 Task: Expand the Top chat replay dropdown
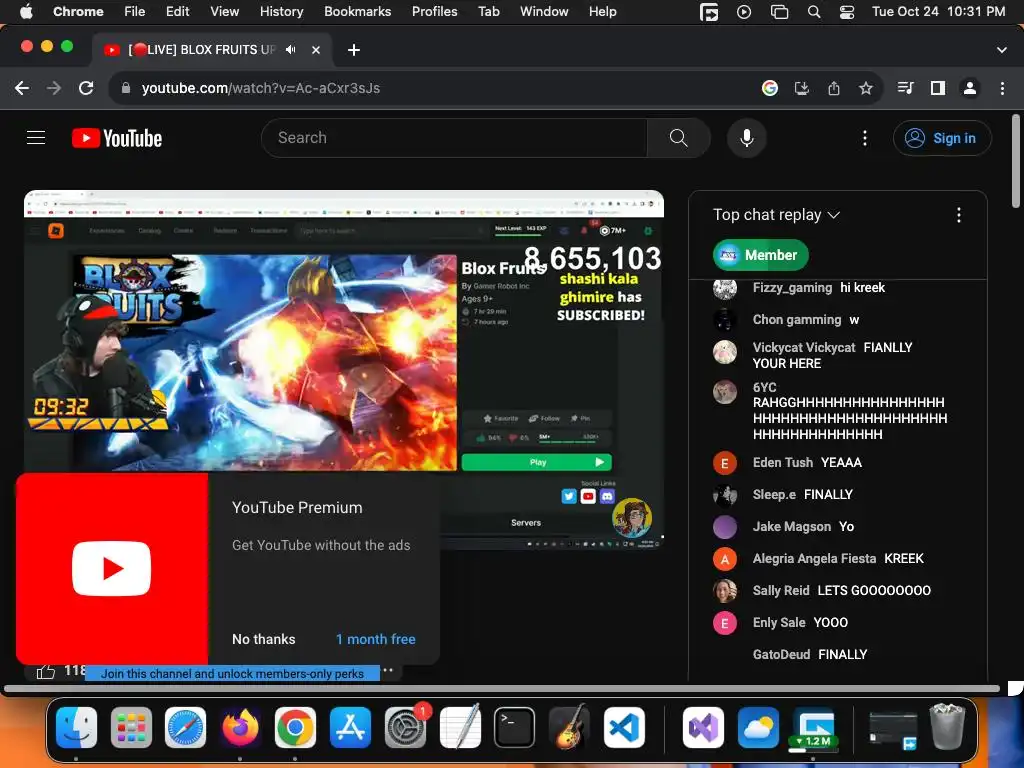(x=776, y=215)
